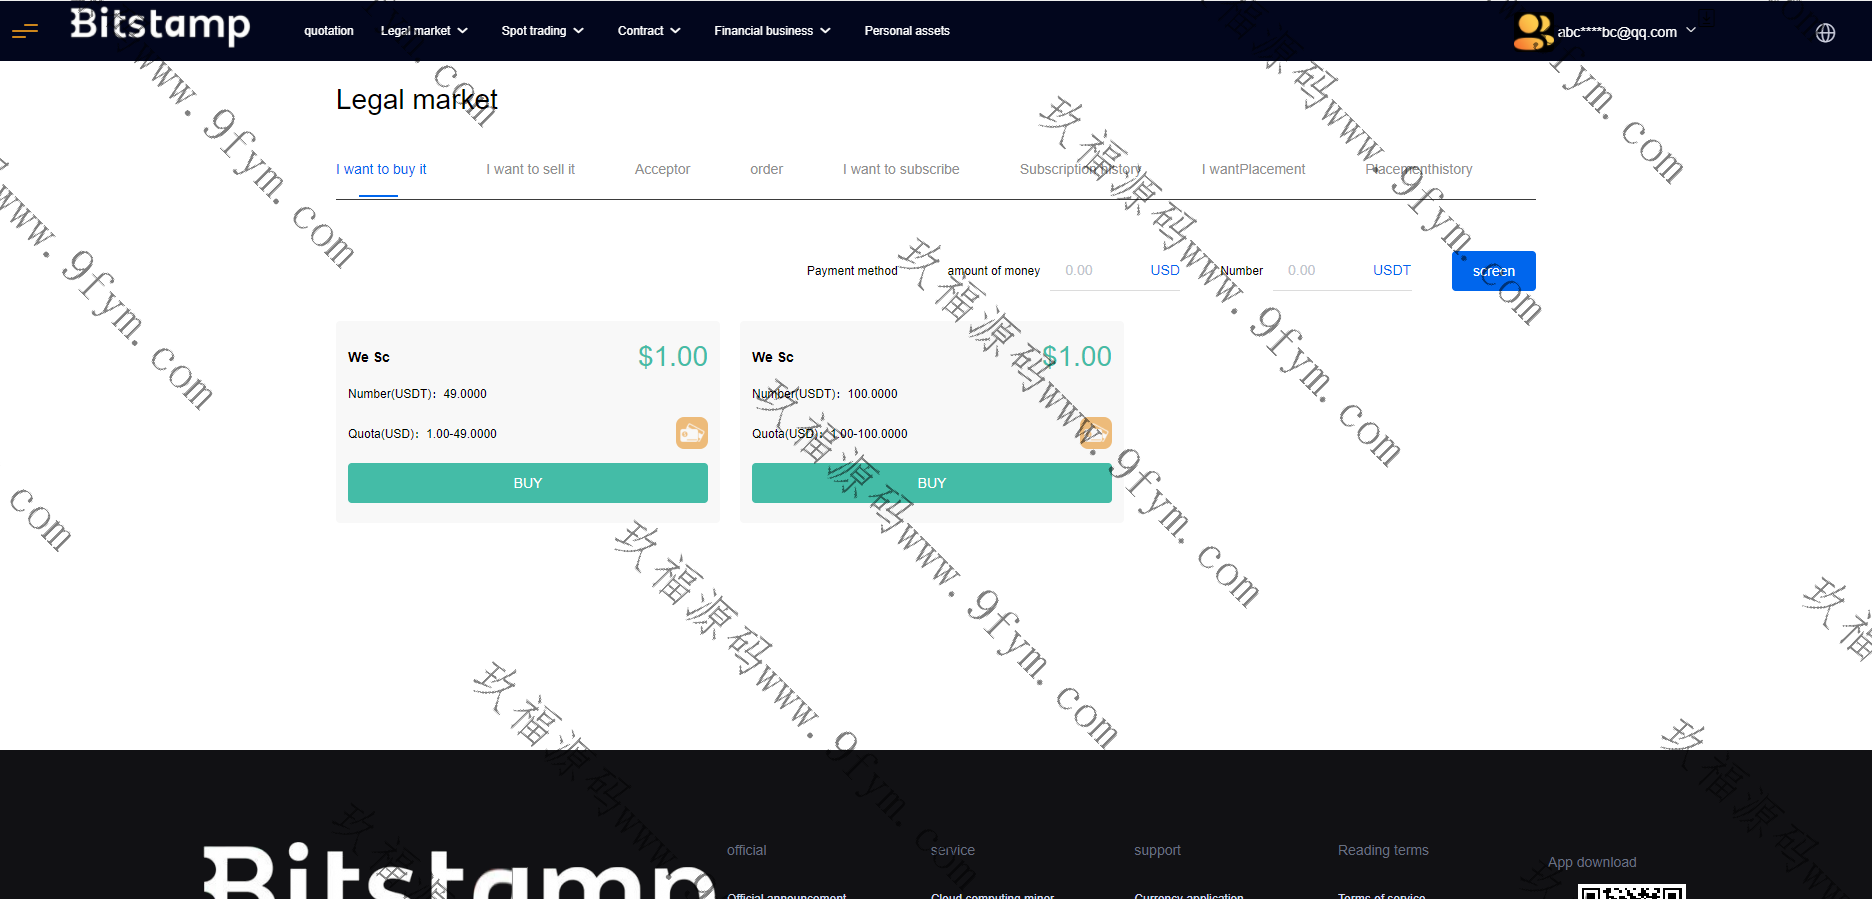This screenshot has width=1872, height=899.
Task: Open the Acceptor tab
Action: tap(662, 169)
